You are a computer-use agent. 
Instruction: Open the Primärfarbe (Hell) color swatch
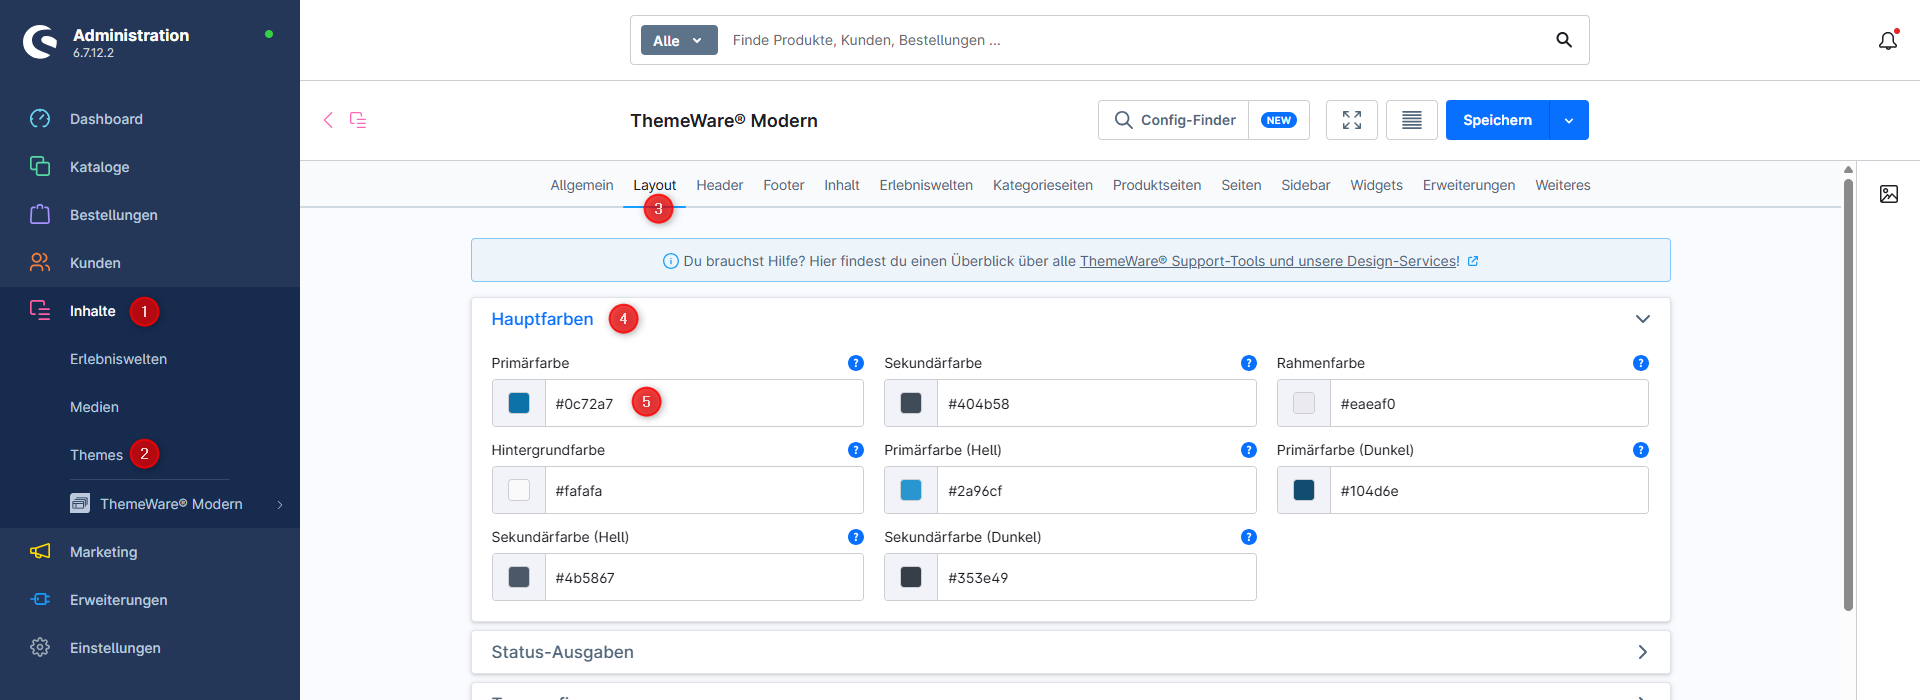coord(911,490)
